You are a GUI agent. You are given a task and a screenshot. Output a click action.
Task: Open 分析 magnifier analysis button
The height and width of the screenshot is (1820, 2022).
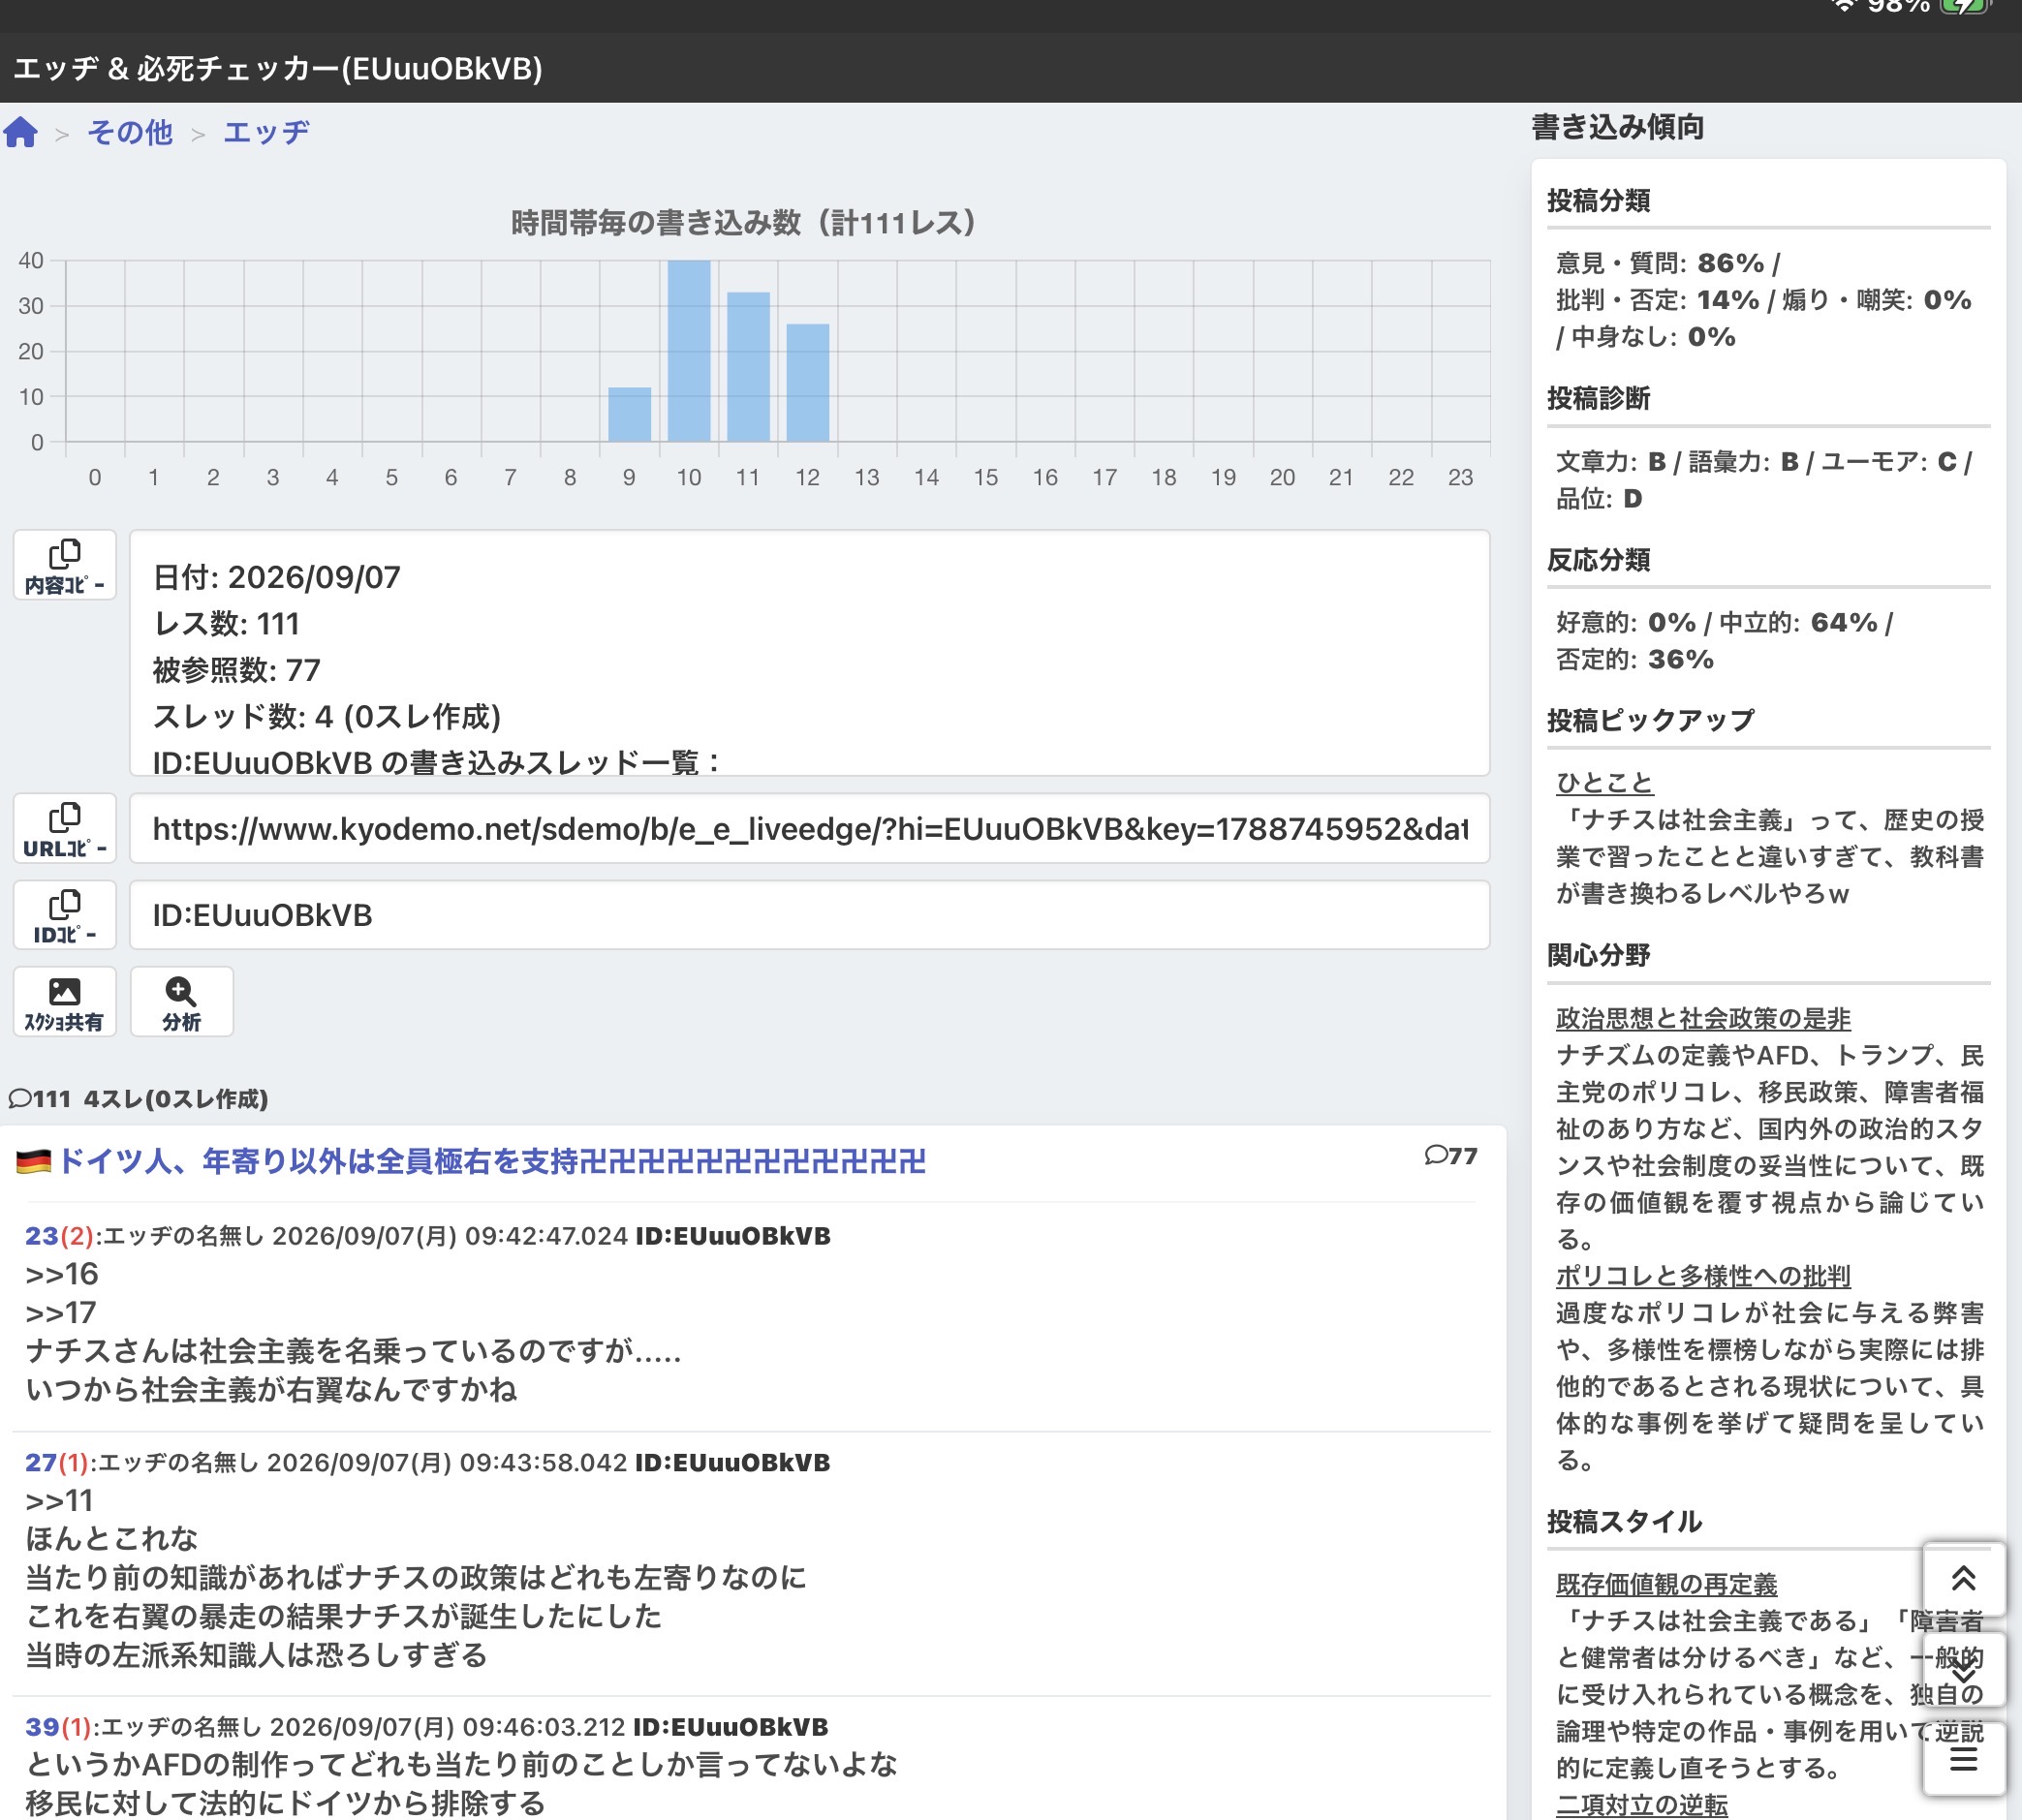click(182, 1002)
